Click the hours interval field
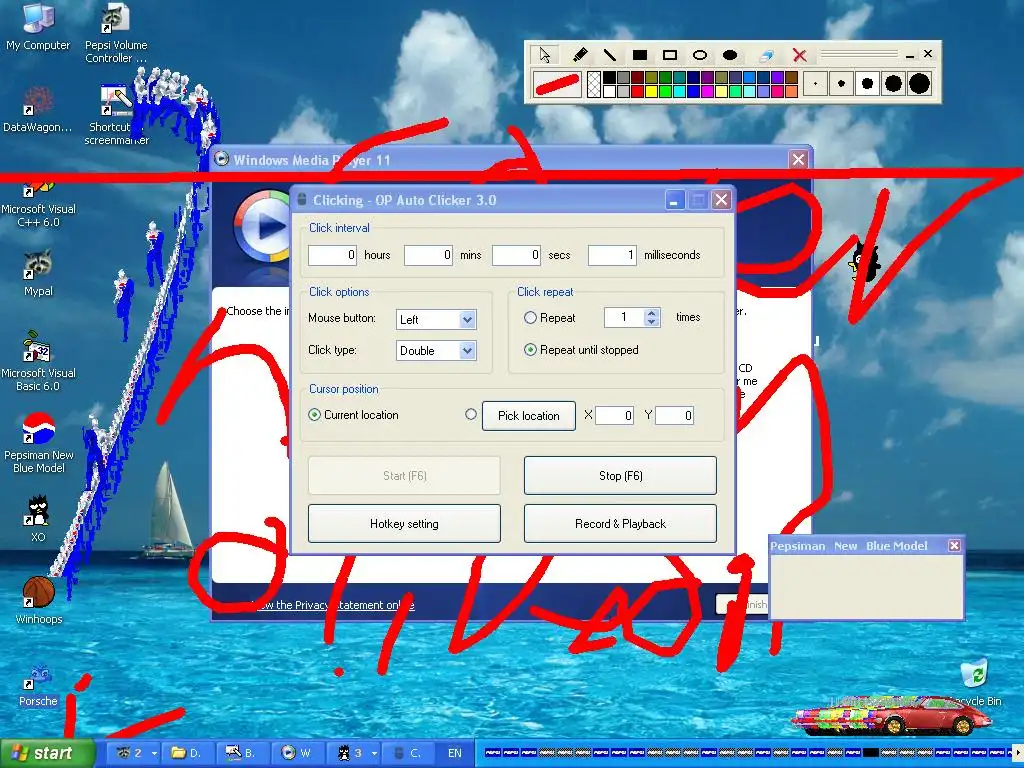Viewport: 1024px width, 768px height. 332,255
